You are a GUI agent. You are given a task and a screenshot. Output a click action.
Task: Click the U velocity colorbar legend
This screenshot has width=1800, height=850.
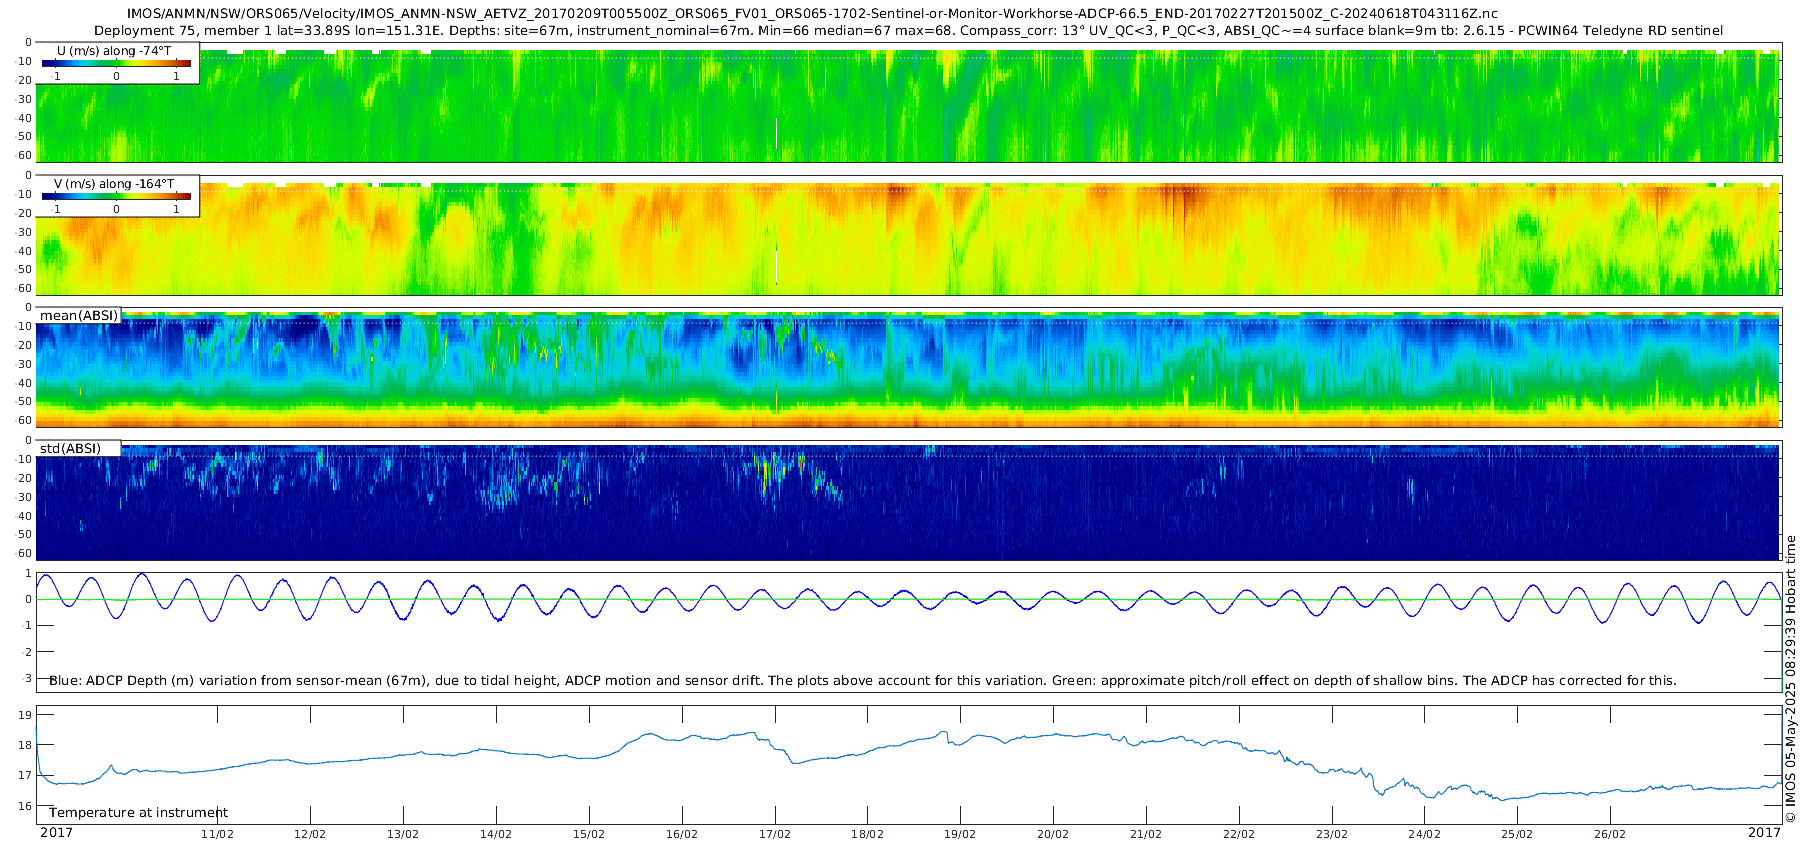click(116, 62)
